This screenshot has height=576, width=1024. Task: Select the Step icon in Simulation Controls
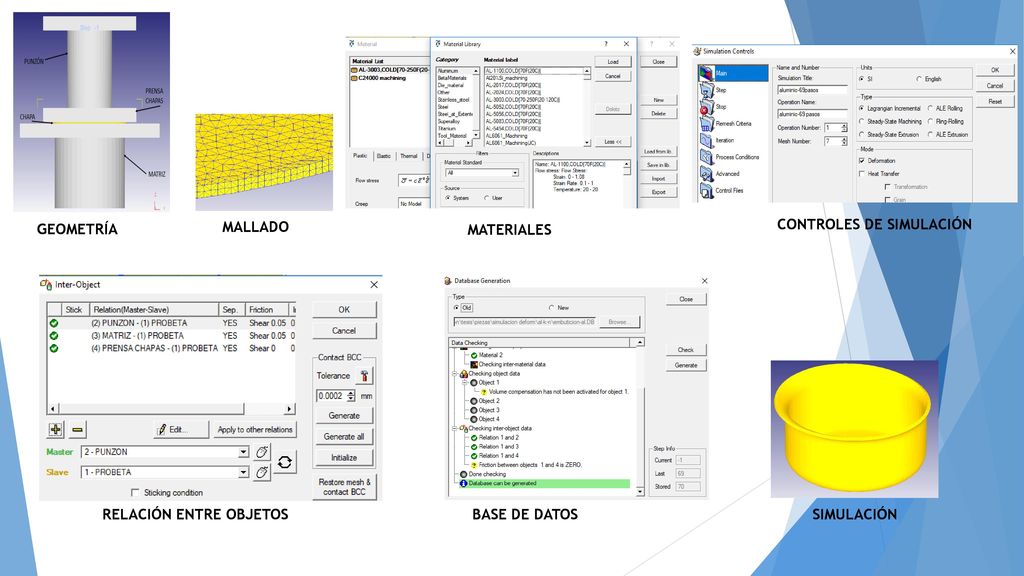point(706,90)
